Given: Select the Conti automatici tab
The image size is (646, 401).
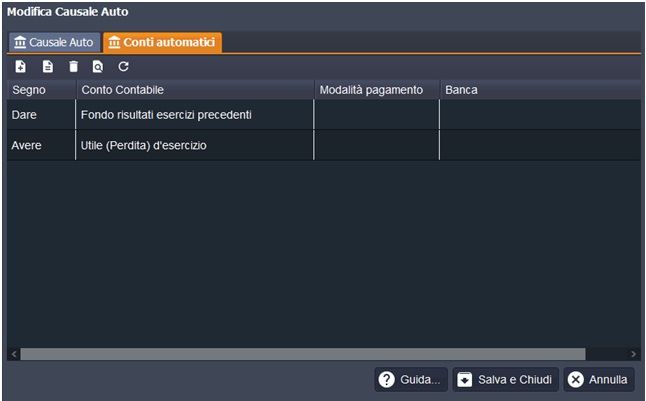Looking at the screenshot, I should point(163,42).
